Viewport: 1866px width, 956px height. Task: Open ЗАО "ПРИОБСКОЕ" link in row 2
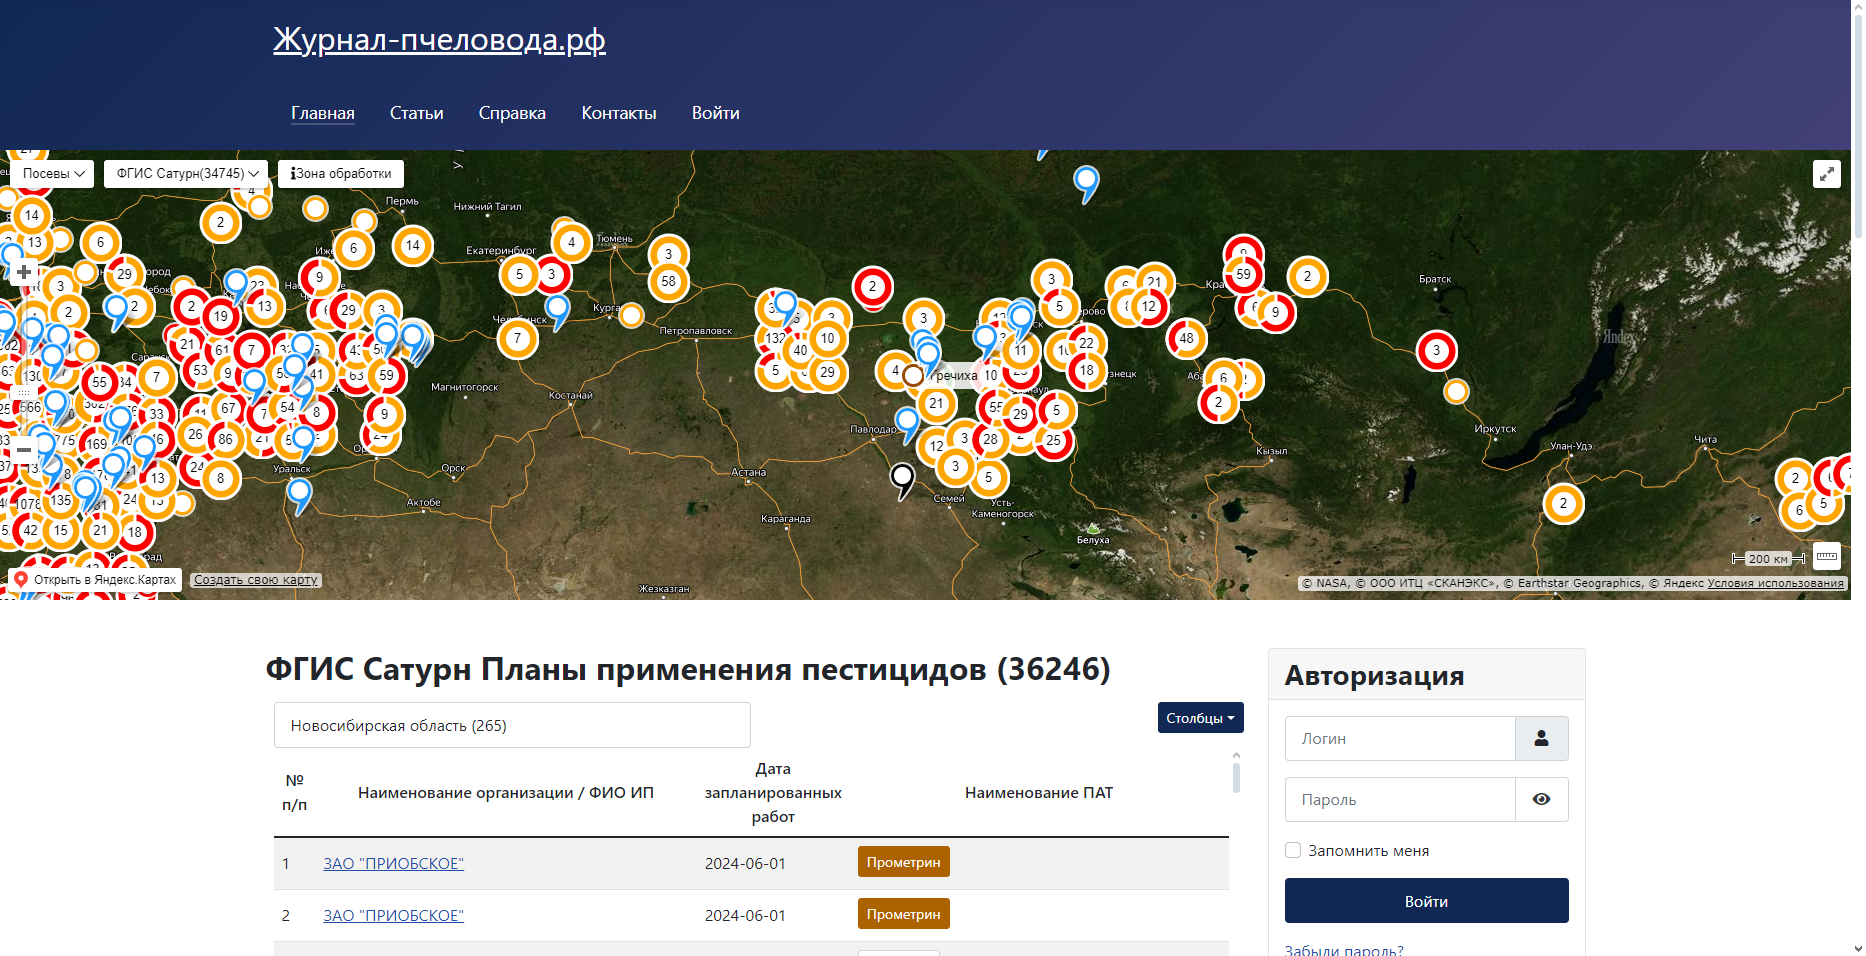point(393,915)
